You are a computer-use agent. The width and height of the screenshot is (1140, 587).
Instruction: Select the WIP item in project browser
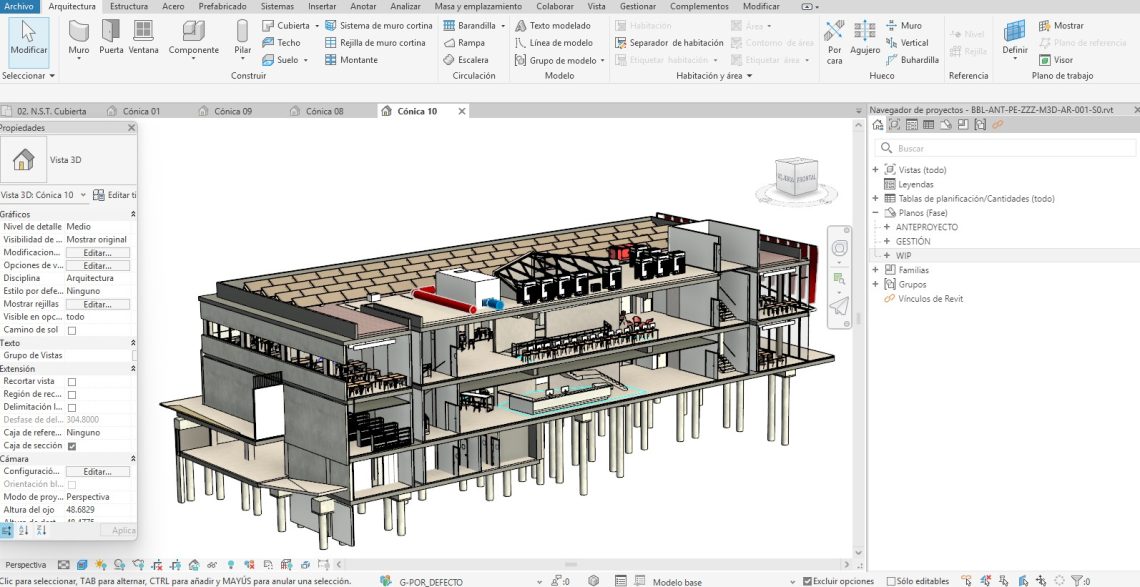click(903, 256)
